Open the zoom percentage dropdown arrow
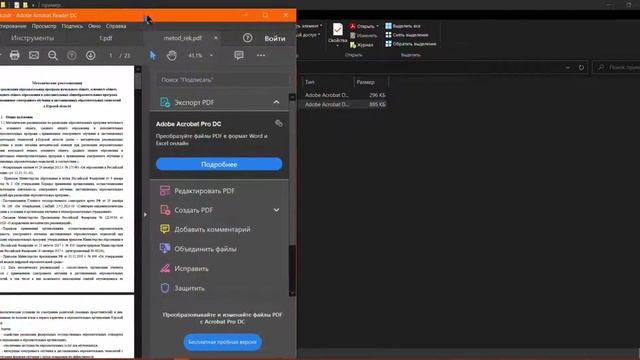Screen dimensions: 640x360 (x=211, y=55)
